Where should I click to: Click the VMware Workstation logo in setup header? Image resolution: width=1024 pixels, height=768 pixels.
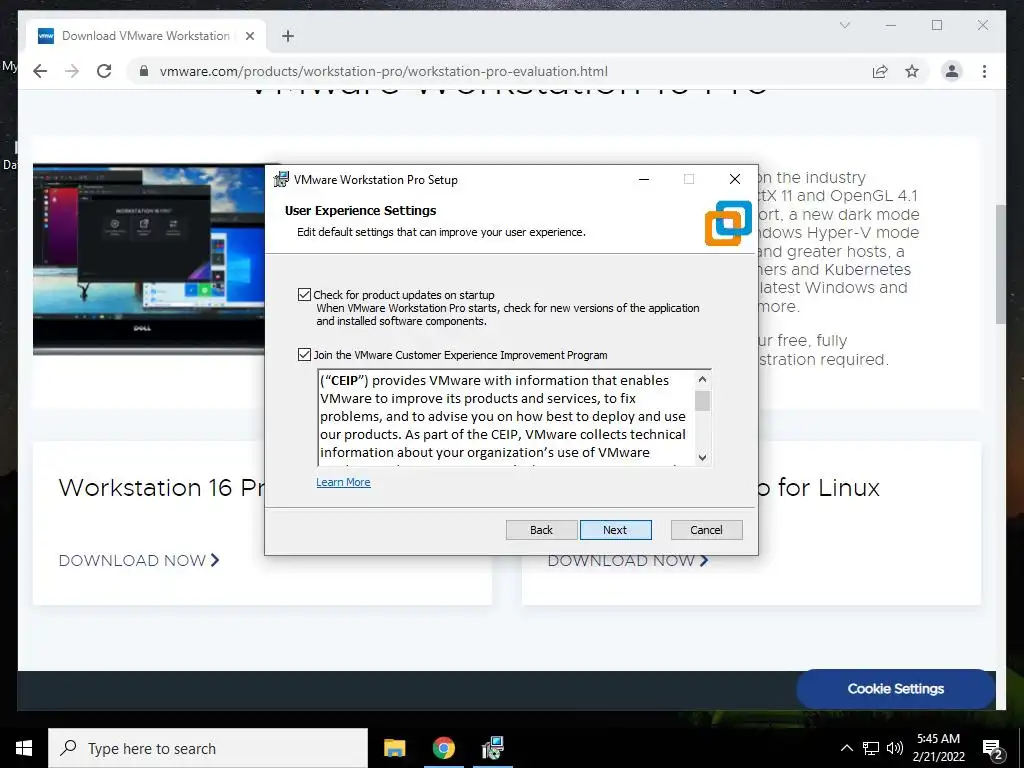point(728,223)
